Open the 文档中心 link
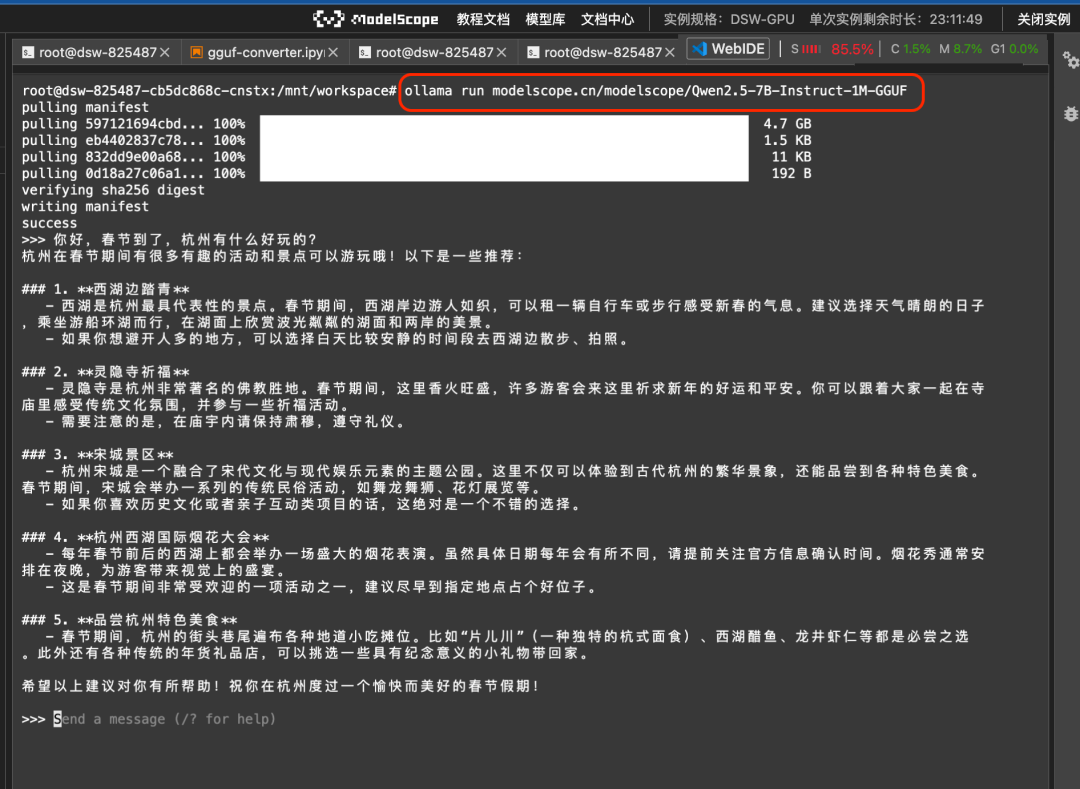 coord(607,19)
